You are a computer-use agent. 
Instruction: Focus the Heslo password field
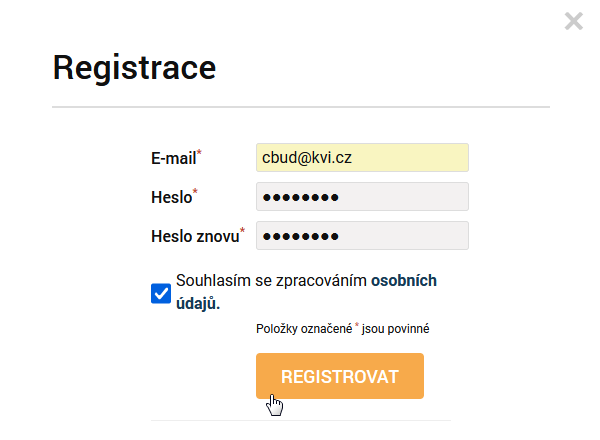[x=362, y=197]
